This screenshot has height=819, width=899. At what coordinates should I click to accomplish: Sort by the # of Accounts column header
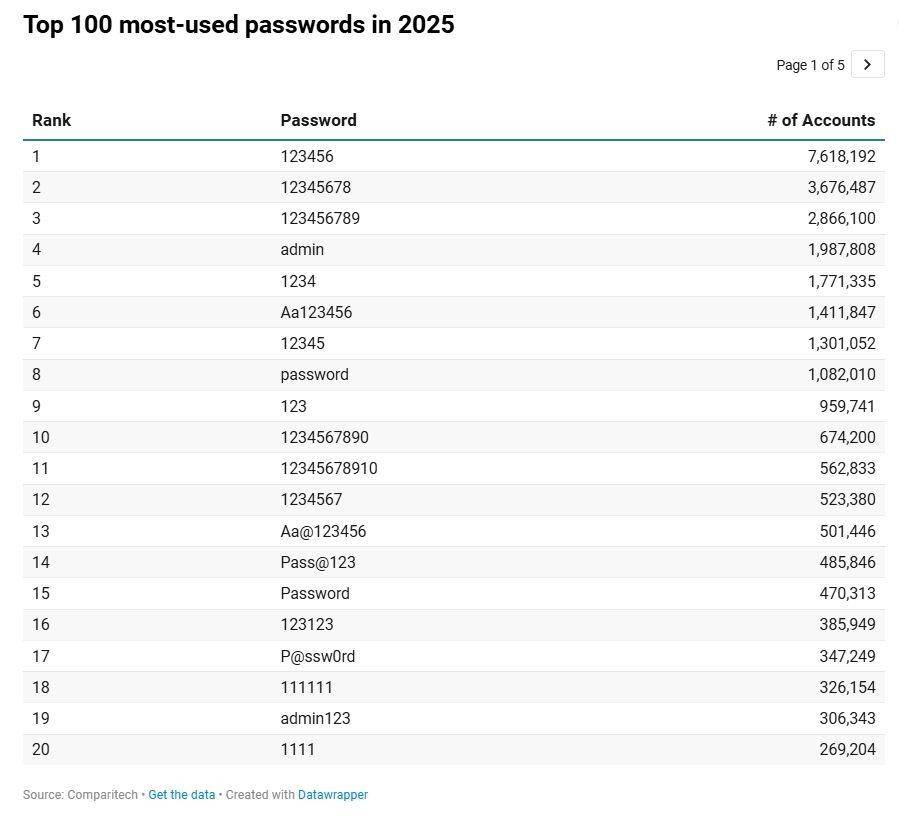(x=822, y=120)
